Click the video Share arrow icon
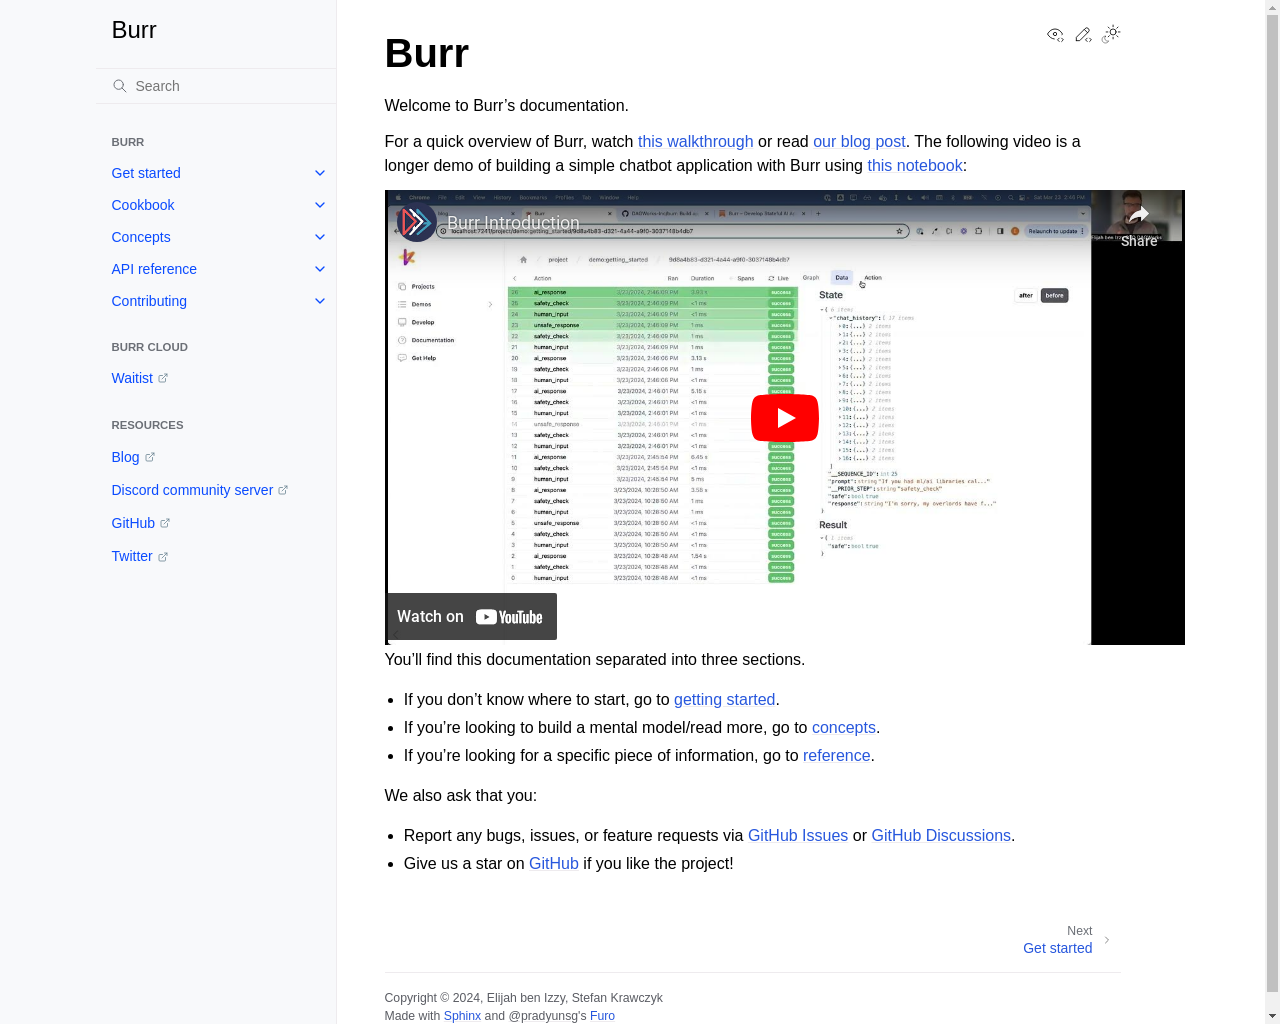 (1139, 214)
